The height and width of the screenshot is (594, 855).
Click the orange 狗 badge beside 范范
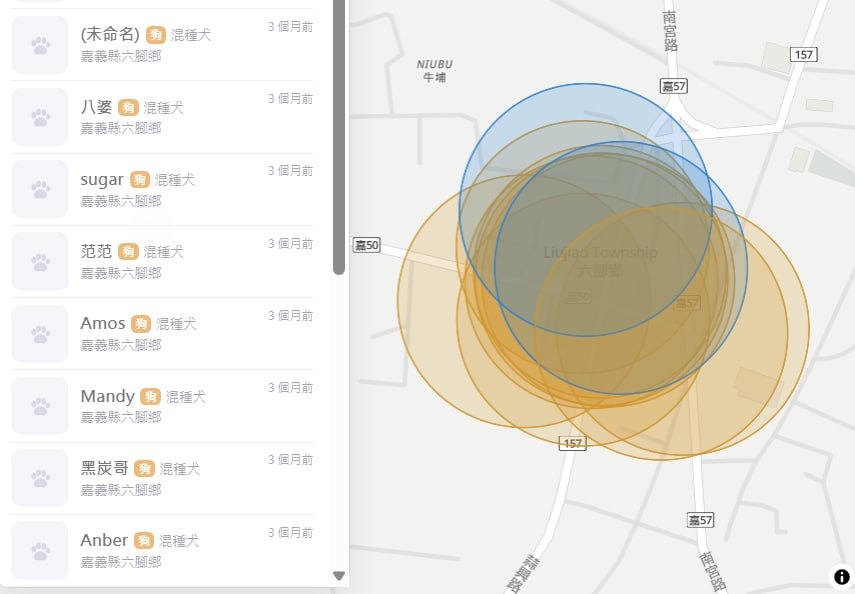point(128,251)
